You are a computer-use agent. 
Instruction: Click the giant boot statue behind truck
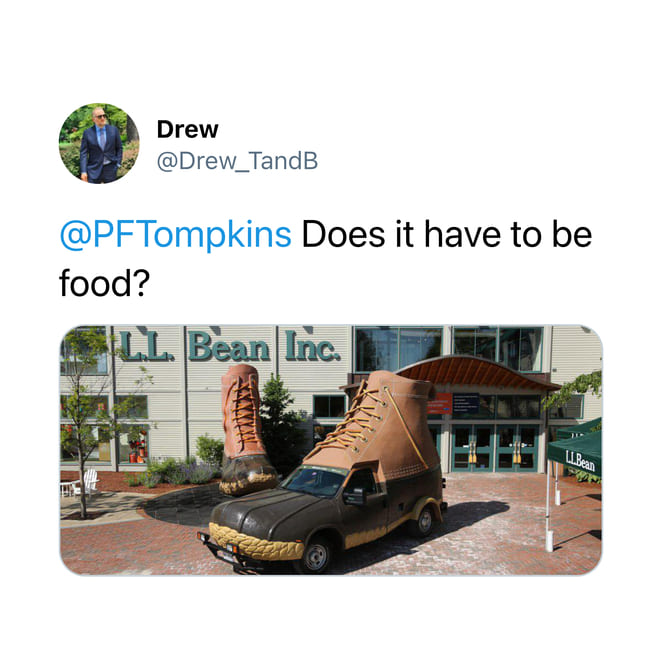[x=247, y=429]
